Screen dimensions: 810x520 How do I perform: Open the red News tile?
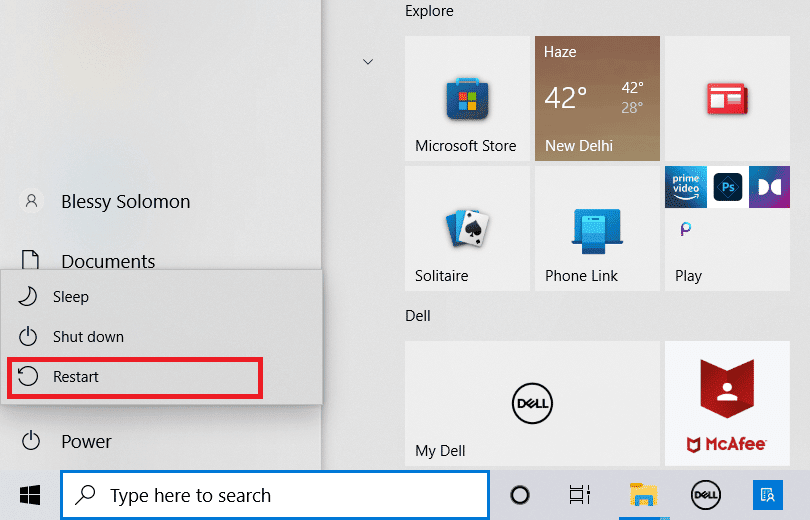click(x=726, y=98)
